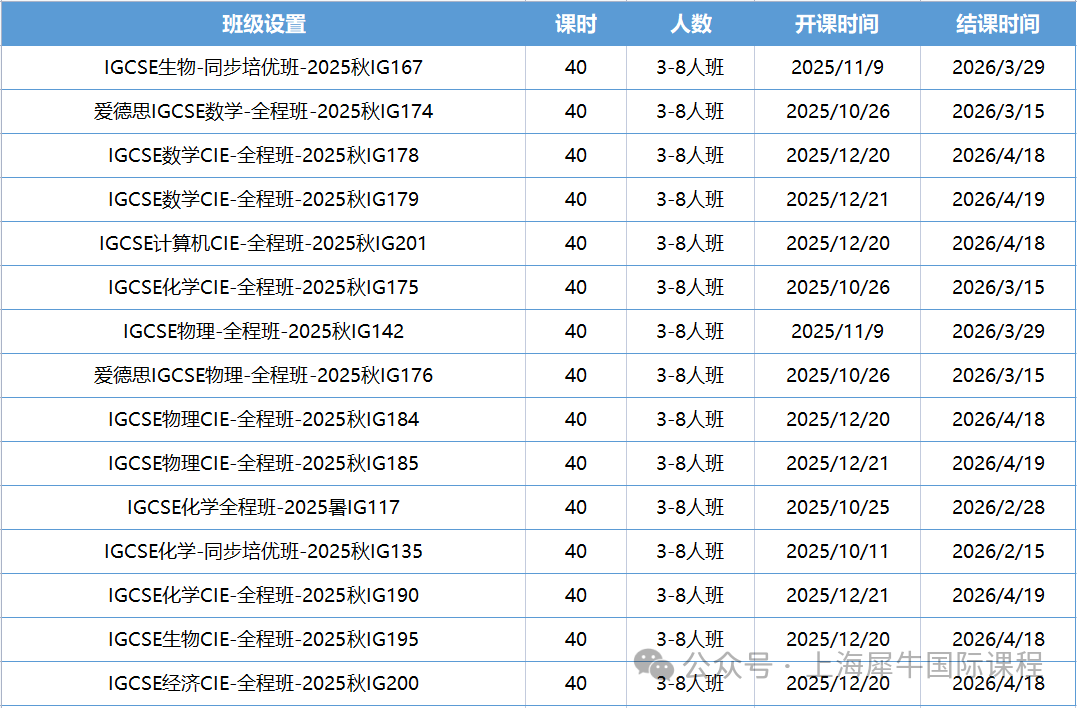Click the 课时 column header
This screenshot has height=708, width=1077.
(x=575, y=24)
